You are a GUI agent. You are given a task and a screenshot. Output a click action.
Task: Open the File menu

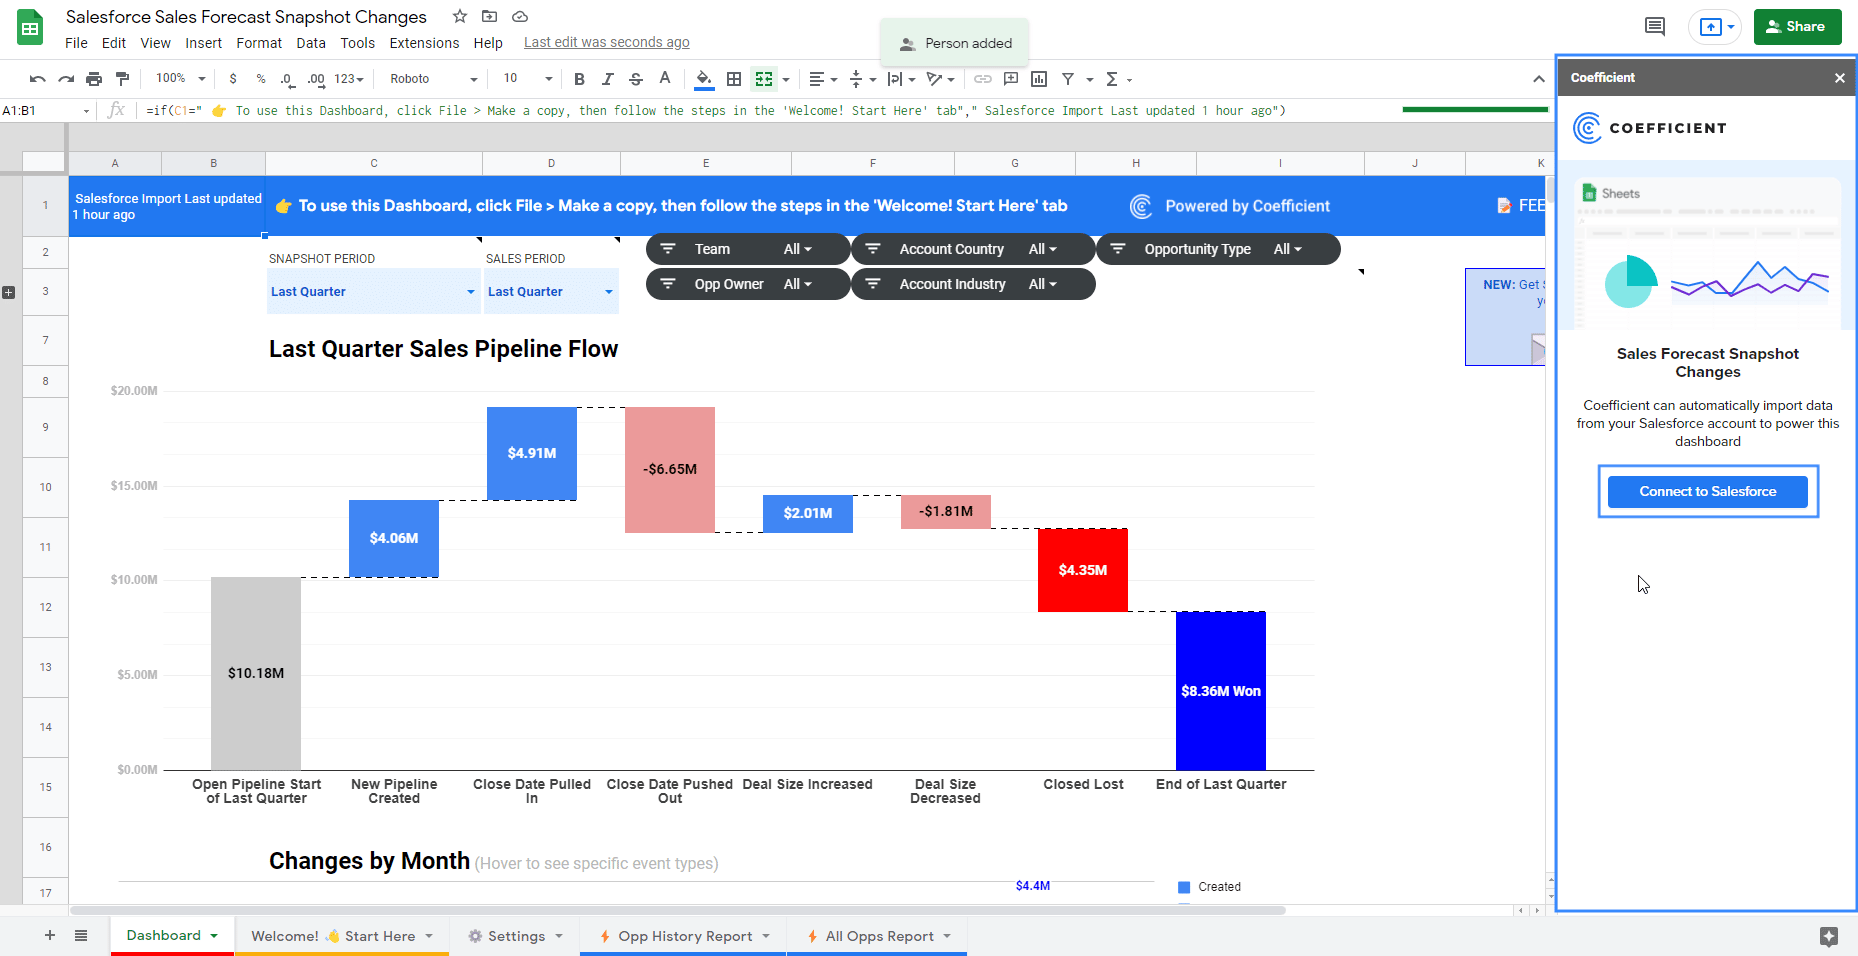76,43
